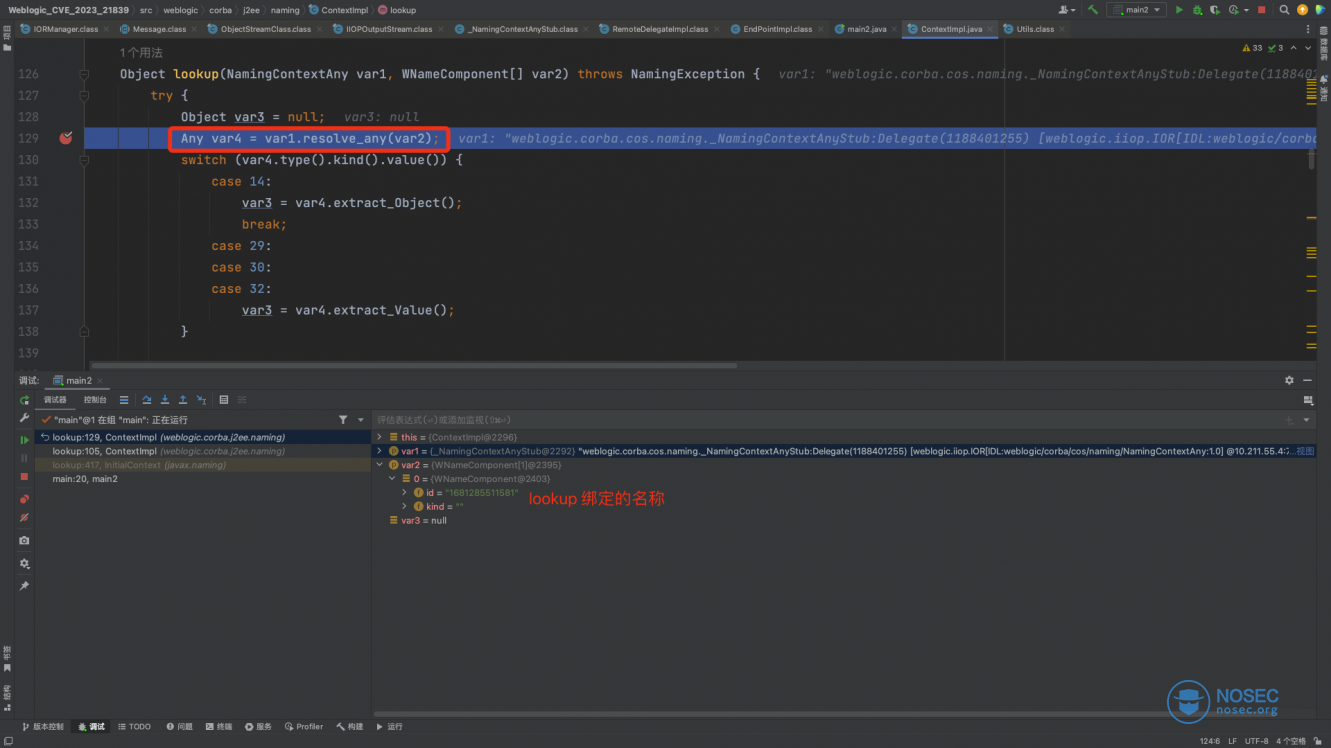1331x748 pixels.
Task: Open the 问题 problems tool window
Action: click(x=178, y=726)
